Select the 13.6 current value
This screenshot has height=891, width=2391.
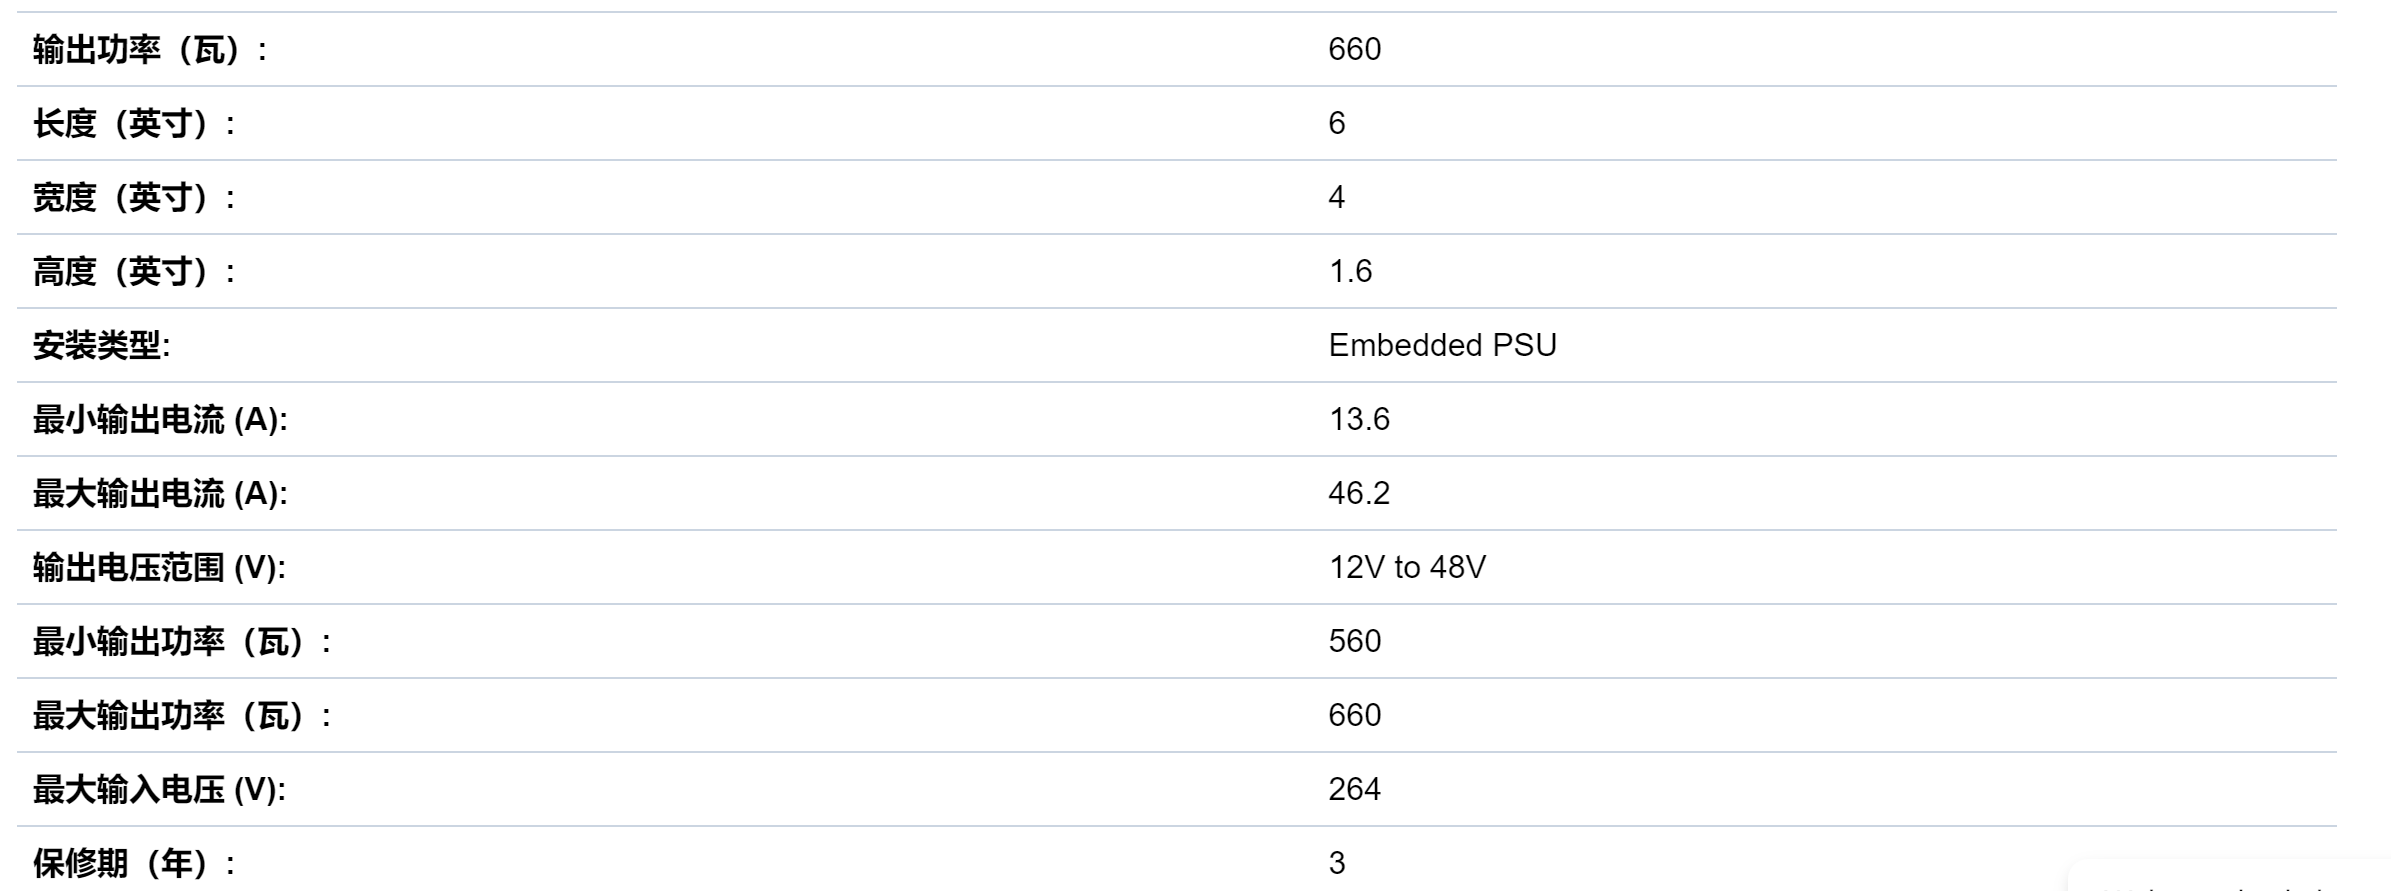[x=1359, y=419]
